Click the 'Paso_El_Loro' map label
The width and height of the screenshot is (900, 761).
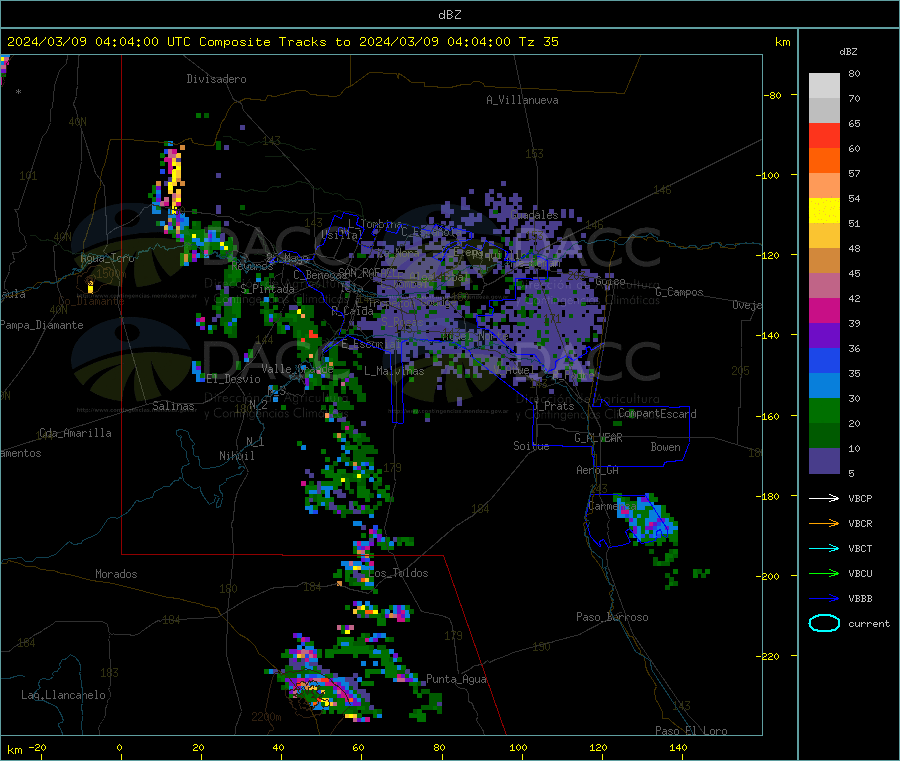pyautogui.click(x=691, y=731)
